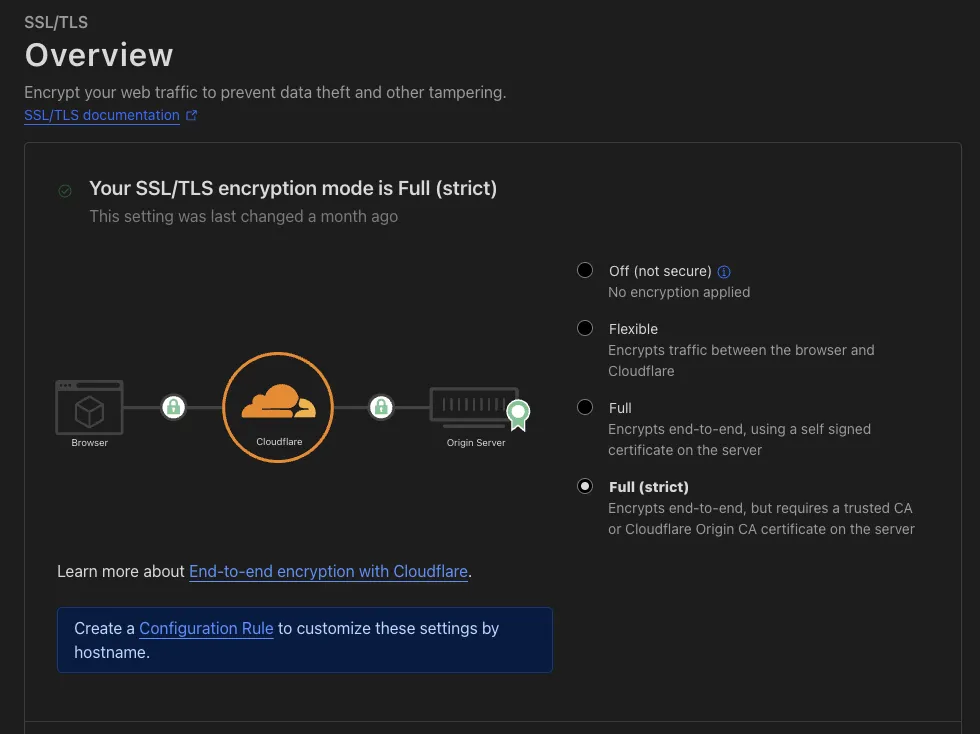Click the orange Cloudflare cloud logo
Image resolution: width=980 pixels, height=734 pixels.
point(279,401)
